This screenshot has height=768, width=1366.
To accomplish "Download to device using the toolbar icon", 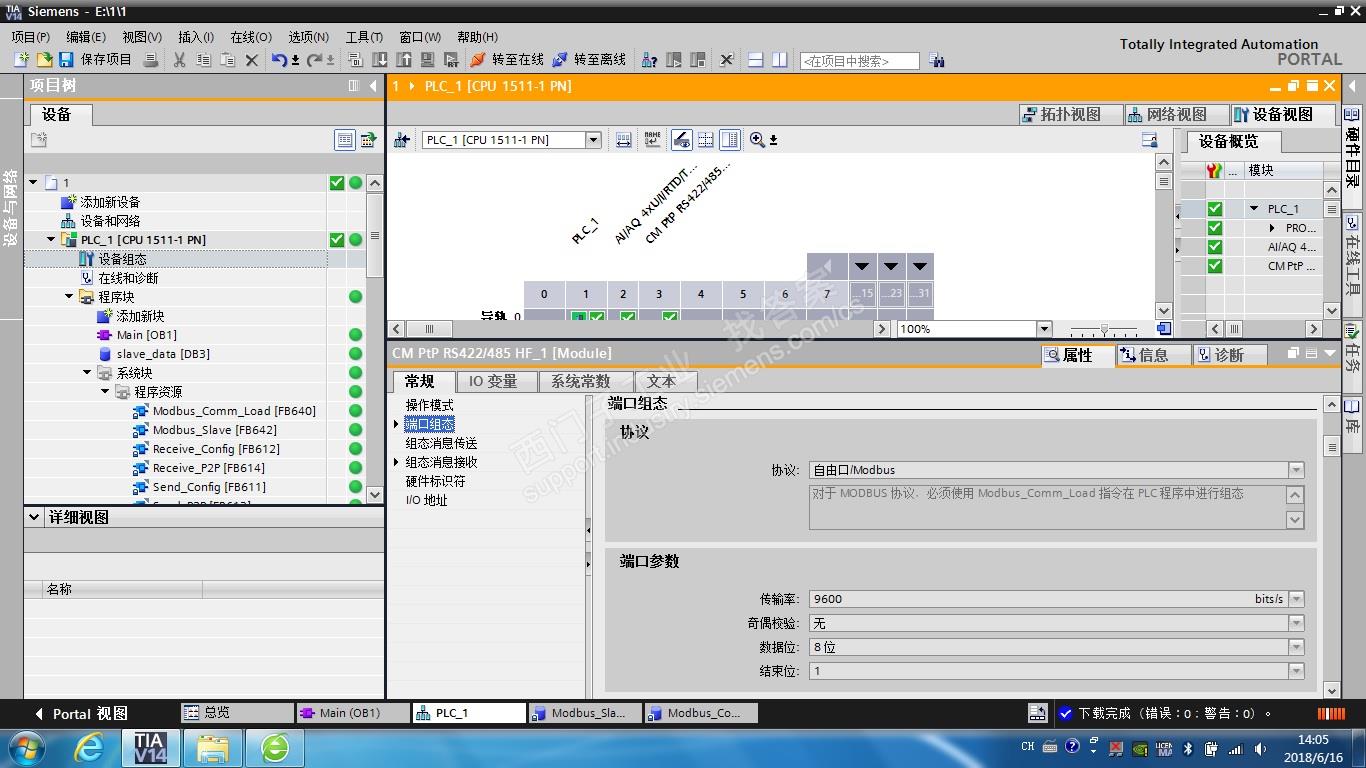I will tap(380, 60).
